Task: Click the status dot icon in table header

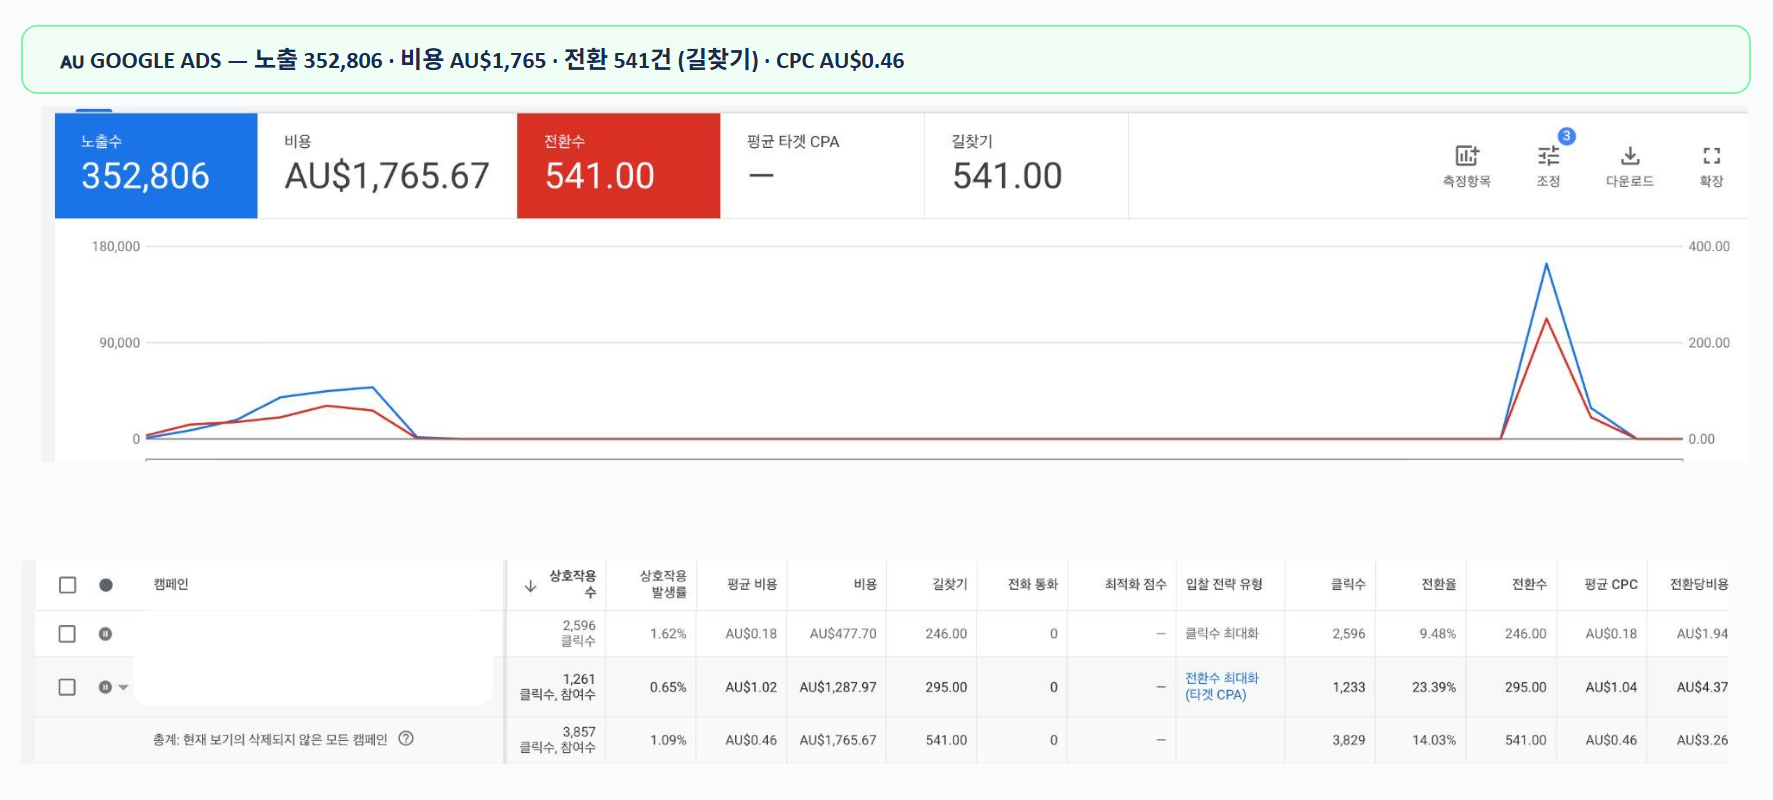Action: point(106,585)
